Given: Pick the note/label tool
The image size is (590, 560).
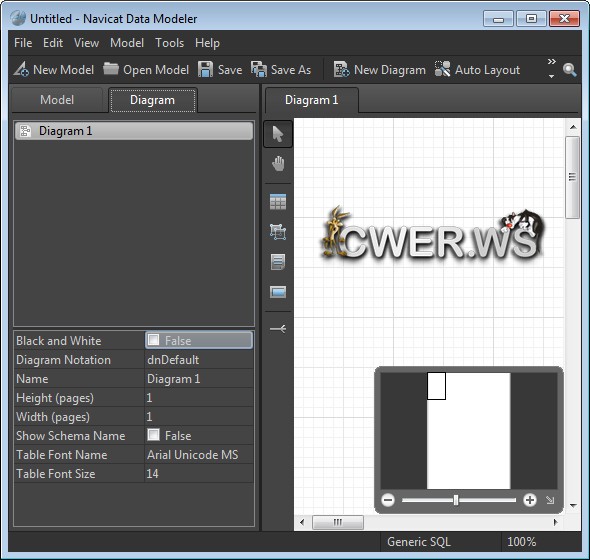Looking at the screenshot, I should [278, 262].
